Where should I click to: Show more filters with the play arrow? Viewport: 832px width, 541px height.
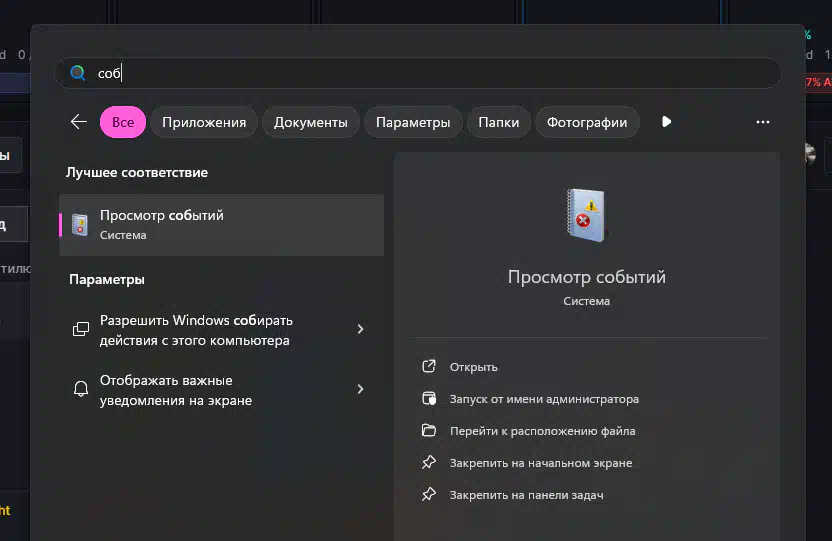tap(666, 122)
